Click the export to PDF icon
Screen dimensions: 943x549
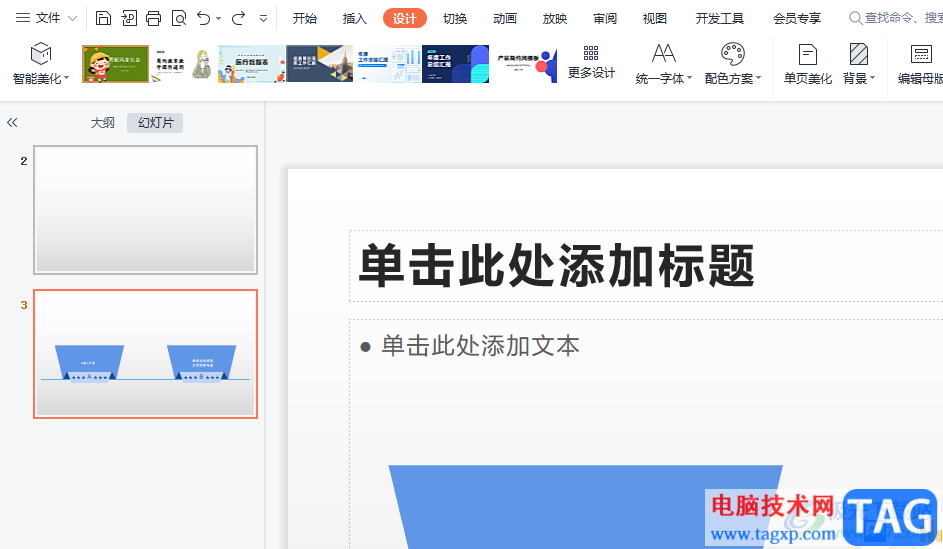(x=129, y=18)
